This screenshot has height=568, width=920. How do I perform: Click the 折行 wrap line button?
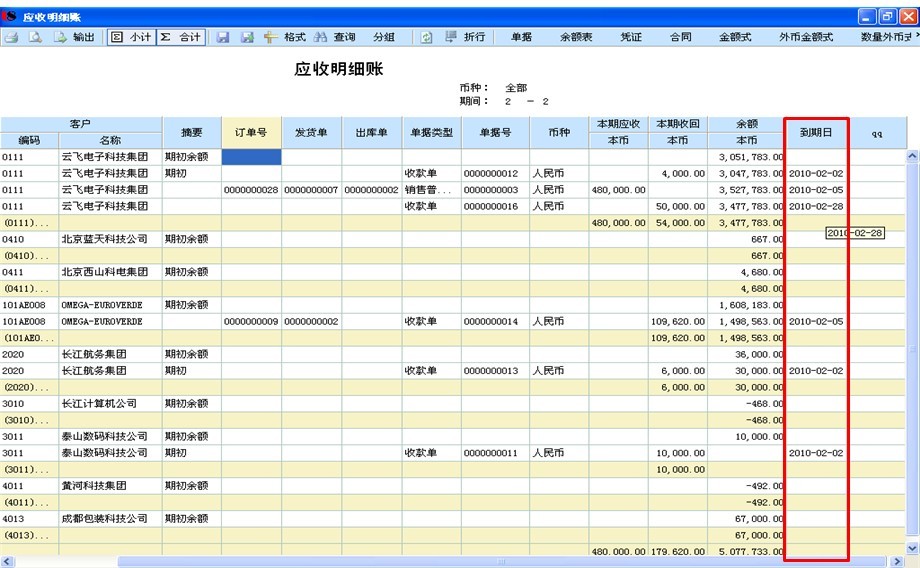pos(465,38)
